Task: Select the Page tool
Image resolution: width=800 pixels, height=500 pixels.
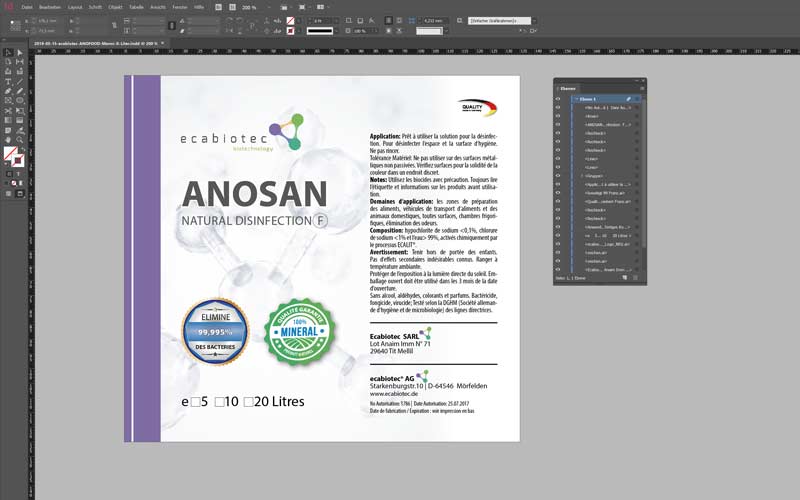Action: tap(8, 62)
